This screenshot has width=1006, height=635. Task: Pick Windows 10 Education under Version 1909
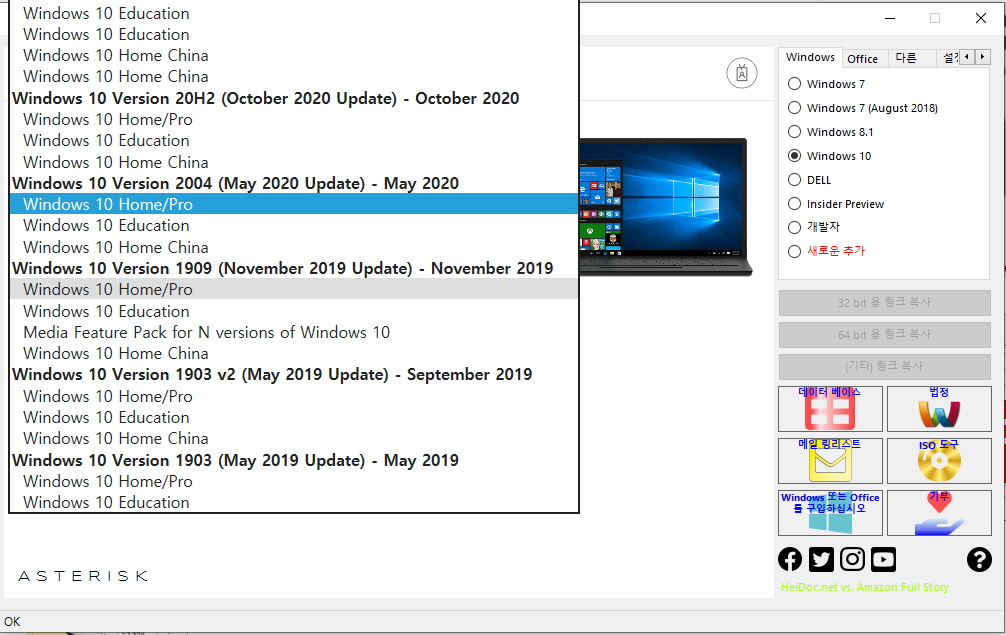tap(294, 311)
